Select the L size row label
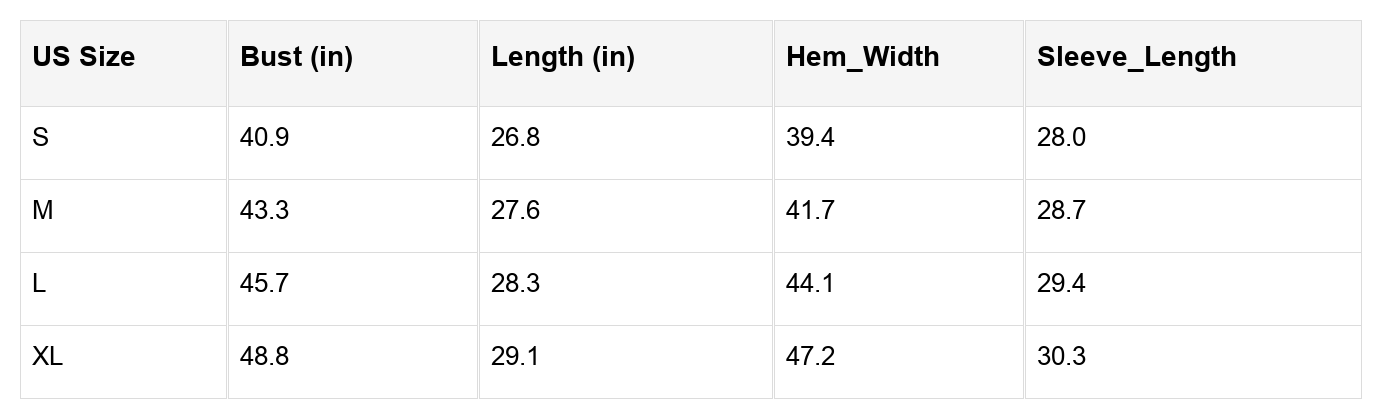This screenshot has height=418, width=1381. pyautogui.click(x=39, y=284)
